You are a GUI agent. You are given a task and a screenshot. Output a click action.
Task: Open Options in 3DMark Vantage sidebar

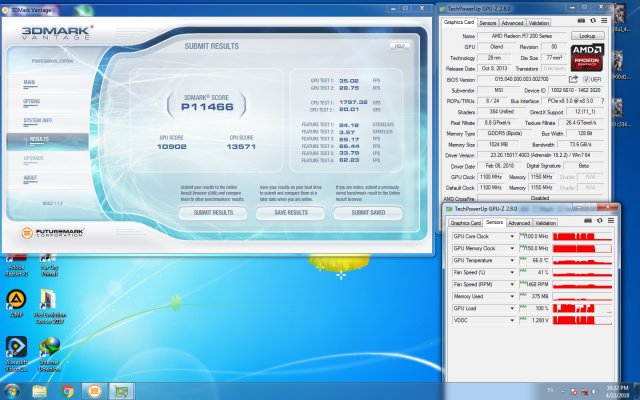pyautogui.click(x=32, y=101)
